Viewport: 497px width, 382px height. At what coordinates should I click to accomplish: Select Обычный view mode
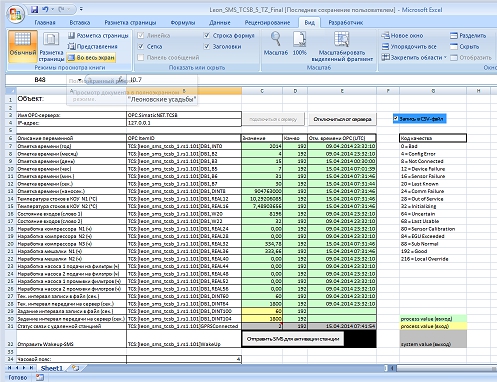[x=23, y=47]
